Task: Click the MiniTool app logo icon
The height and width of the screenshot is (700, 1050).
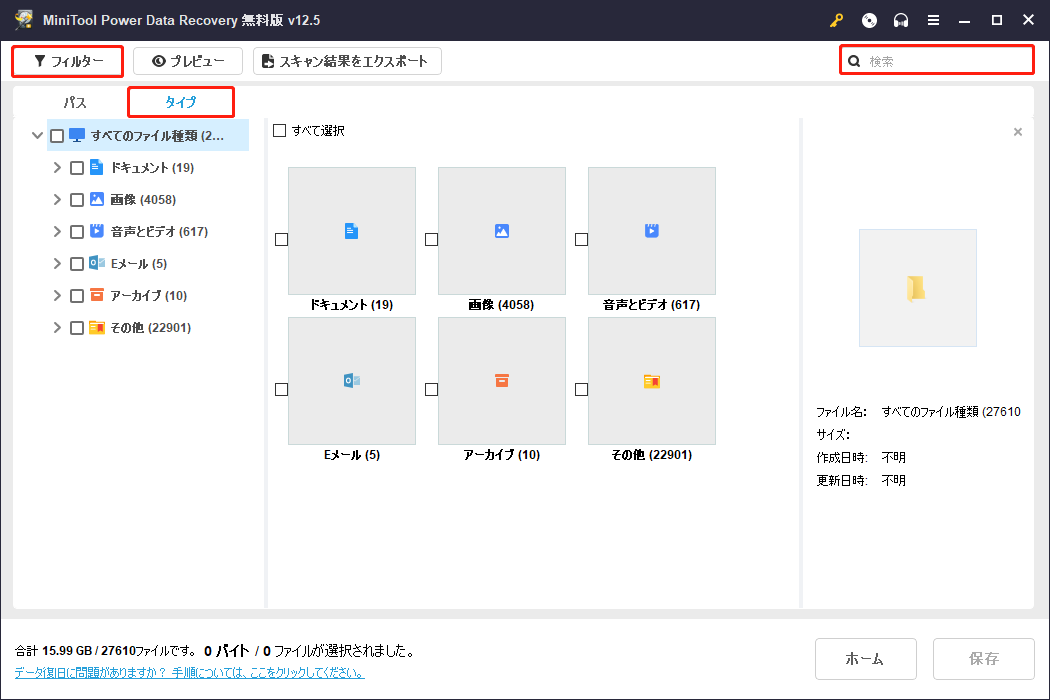Action: click(x=23, y=19)
